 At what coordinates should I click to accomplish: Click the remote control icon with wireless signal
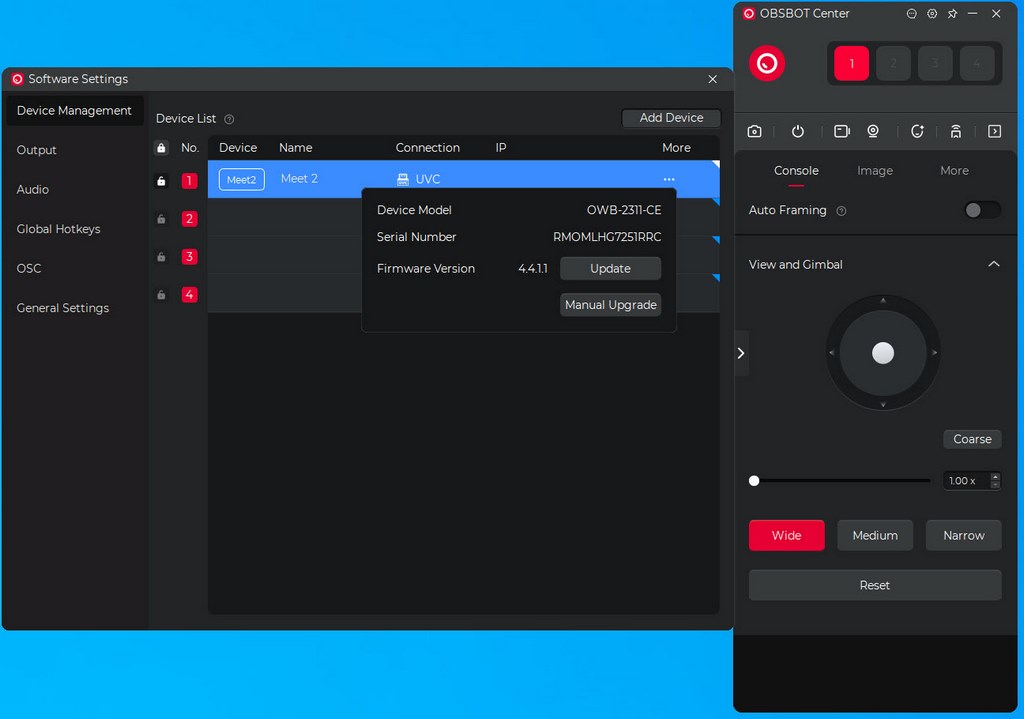(x=955, y=131)
